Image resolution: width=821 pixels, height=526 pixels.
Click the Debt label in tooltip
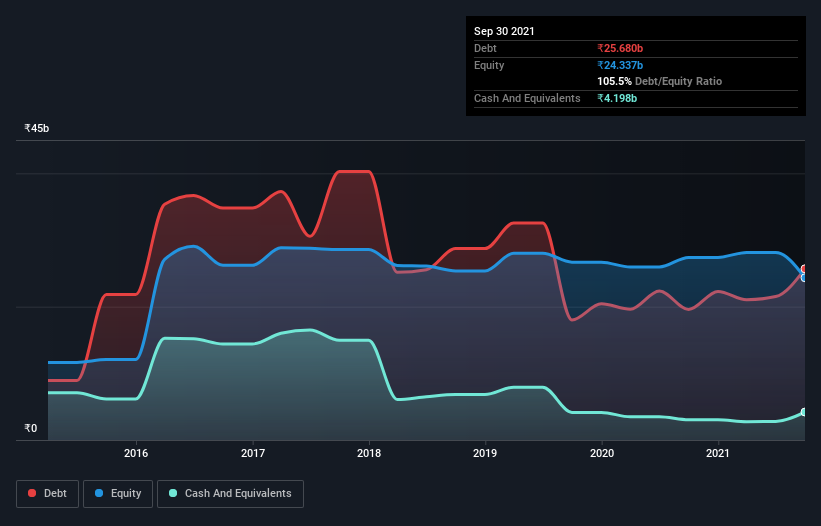[x=485, y=48]
